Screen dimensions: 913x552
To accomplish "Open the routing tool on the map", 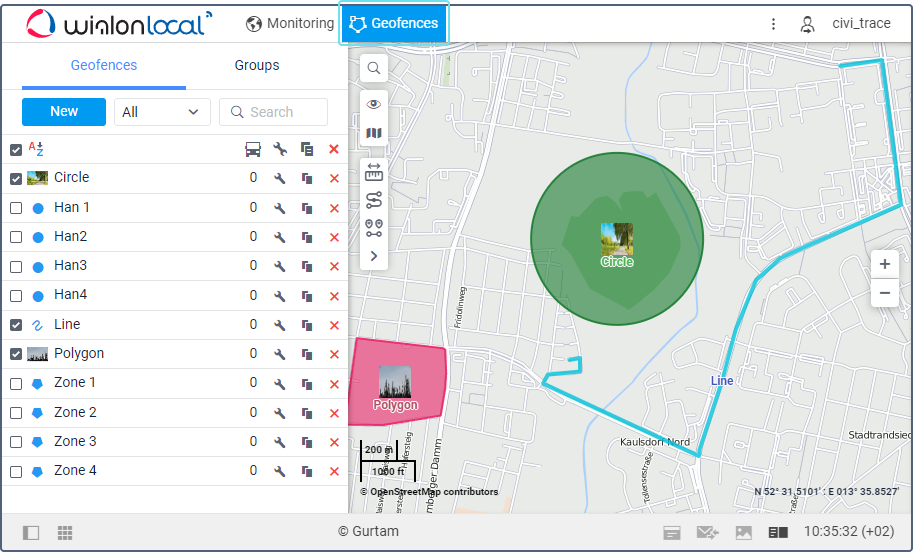I will [x=374, y=200].
